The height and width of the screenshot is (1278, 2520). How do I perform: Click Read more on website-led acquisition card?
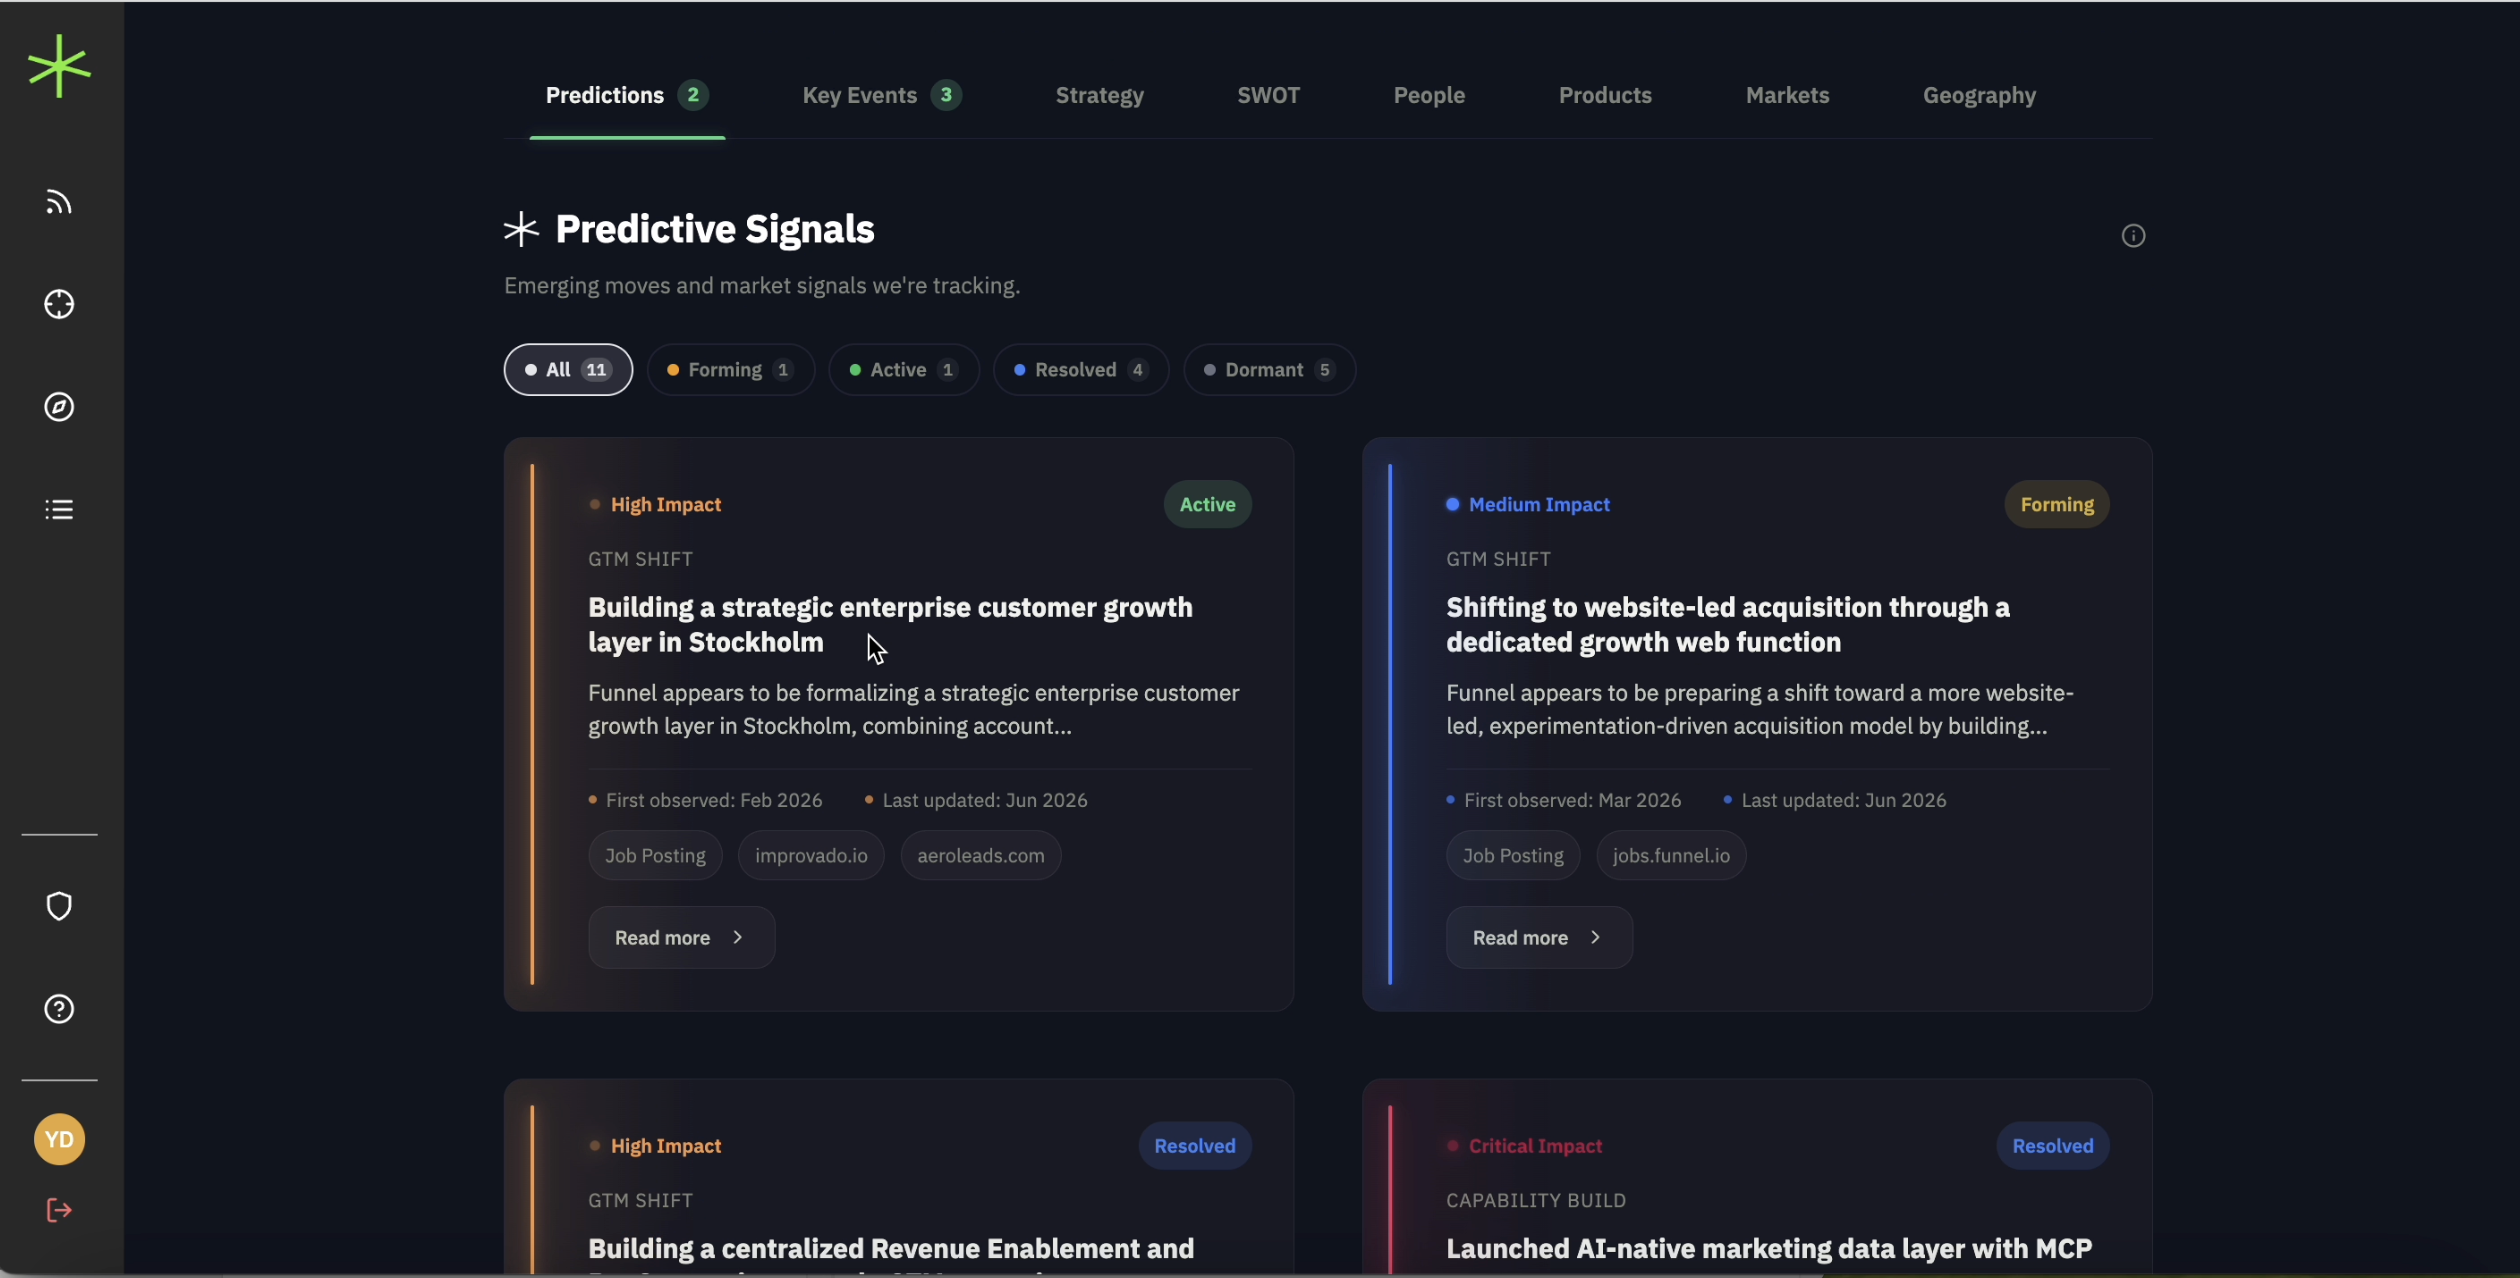(1539, 938)
